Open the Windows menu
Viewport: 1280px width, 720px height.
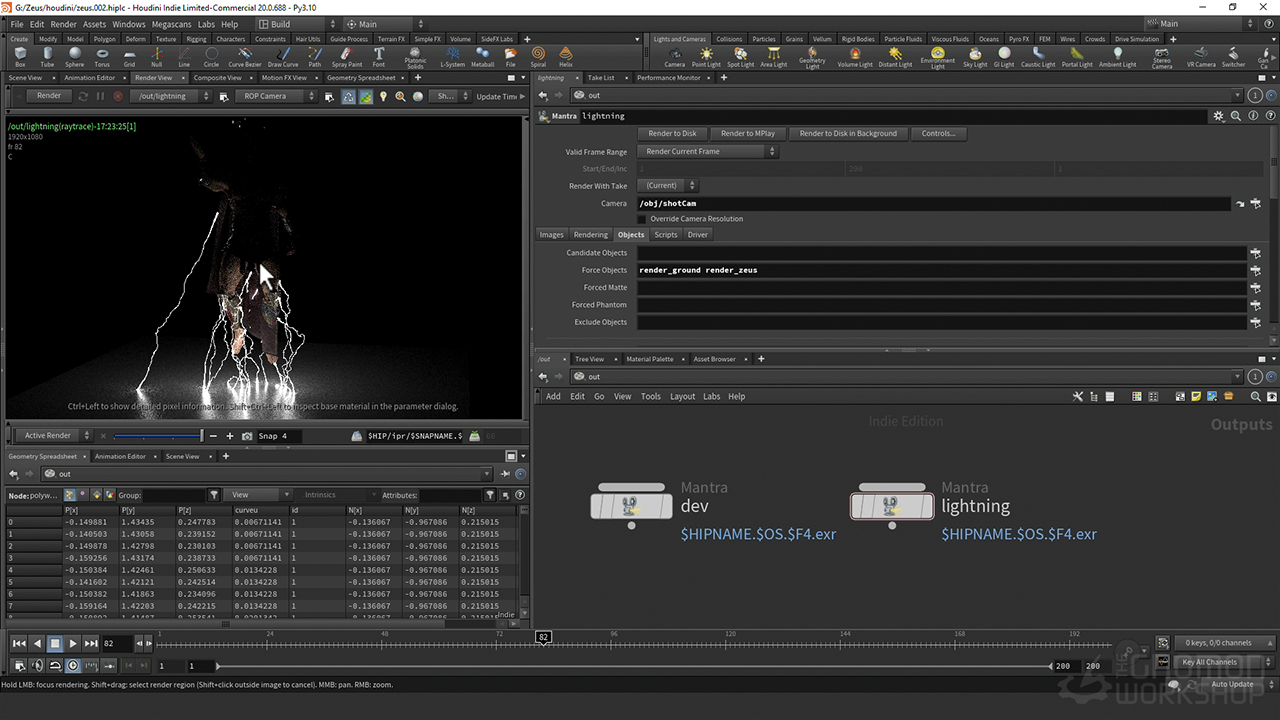tap(128, 24)
